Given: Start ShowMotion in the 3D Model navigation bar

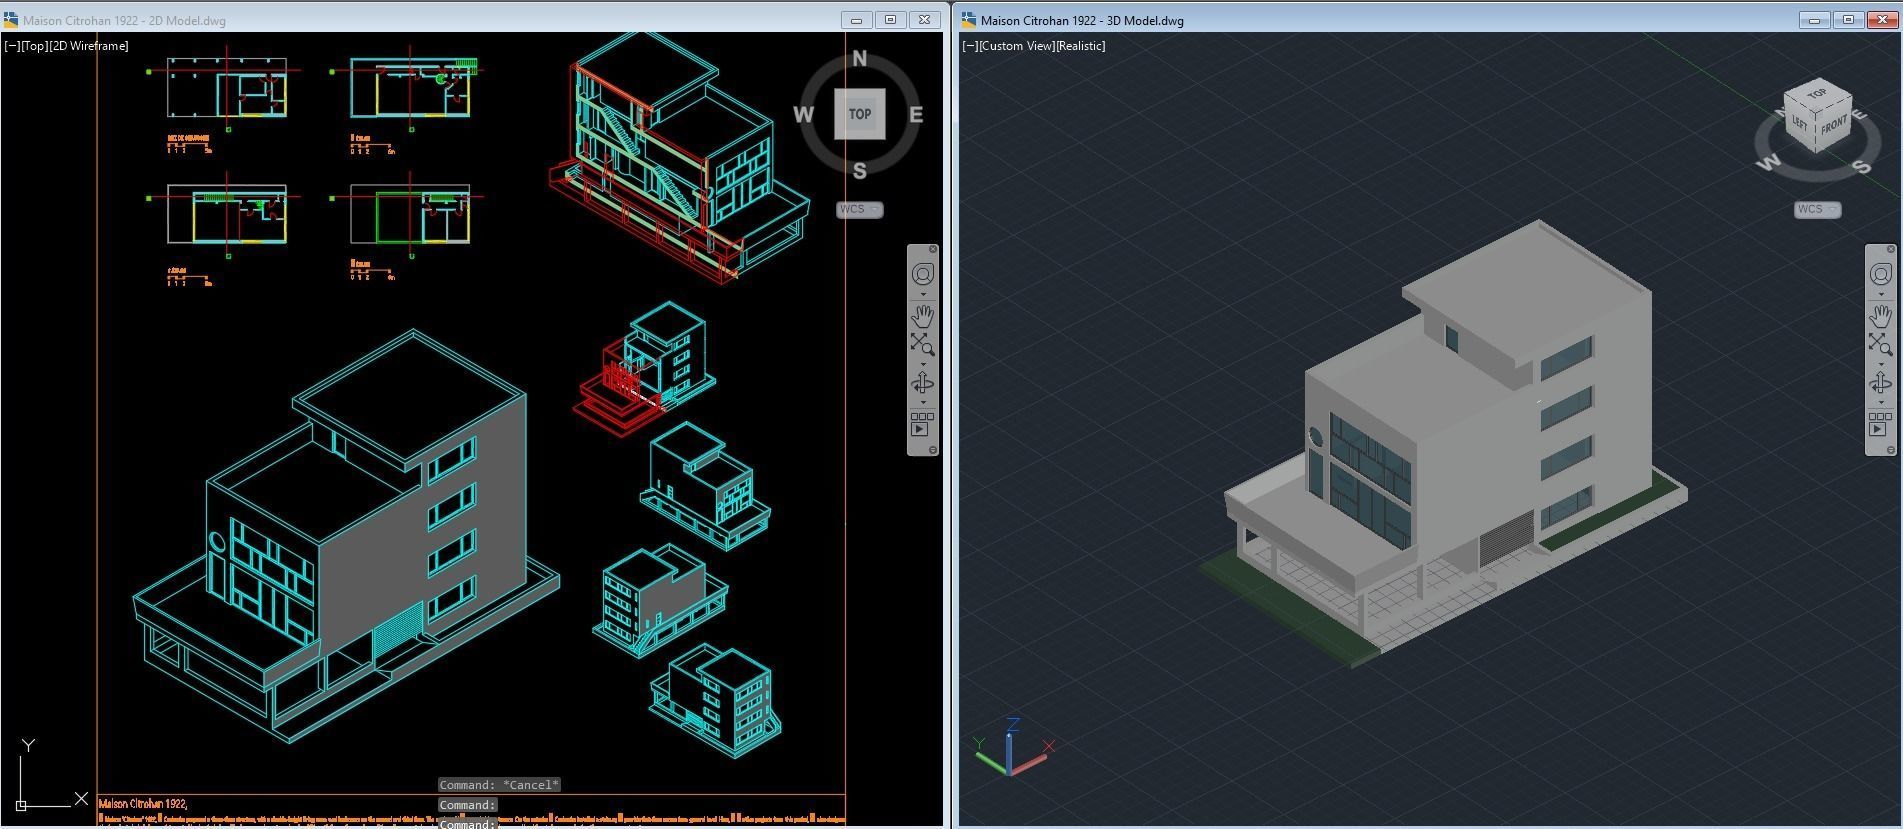Looking at the screenshot, I should (1880, 424).
